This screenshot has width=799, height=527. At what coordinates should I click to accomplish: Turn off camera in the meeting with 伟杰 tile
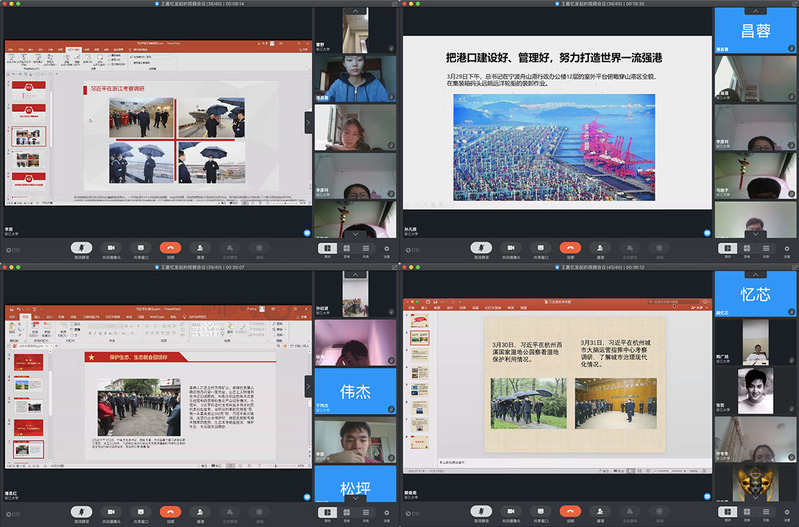click(x=111, y=510)
